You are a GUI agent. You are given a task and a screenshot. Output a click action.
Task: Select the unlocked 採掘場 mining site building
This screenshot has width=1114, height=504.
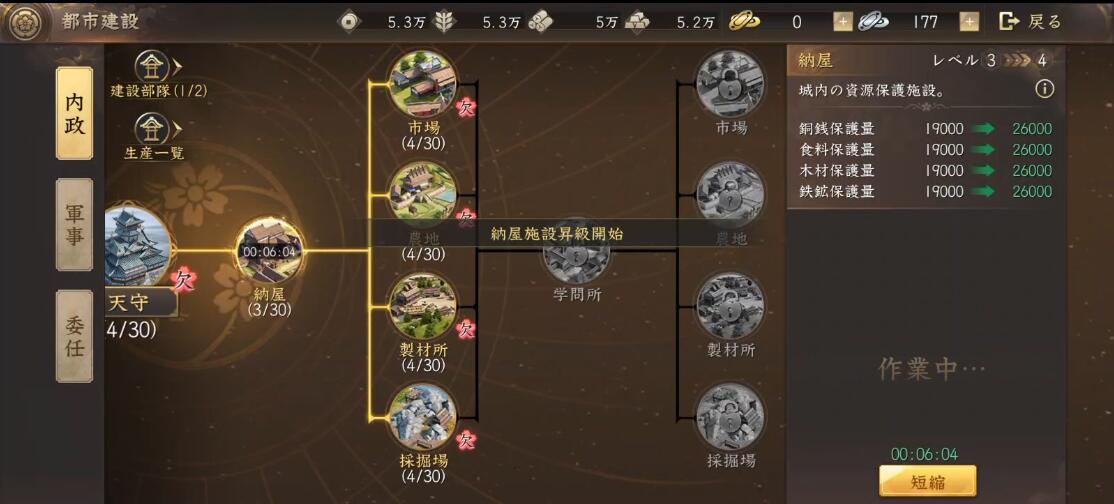tap(423, 417)
